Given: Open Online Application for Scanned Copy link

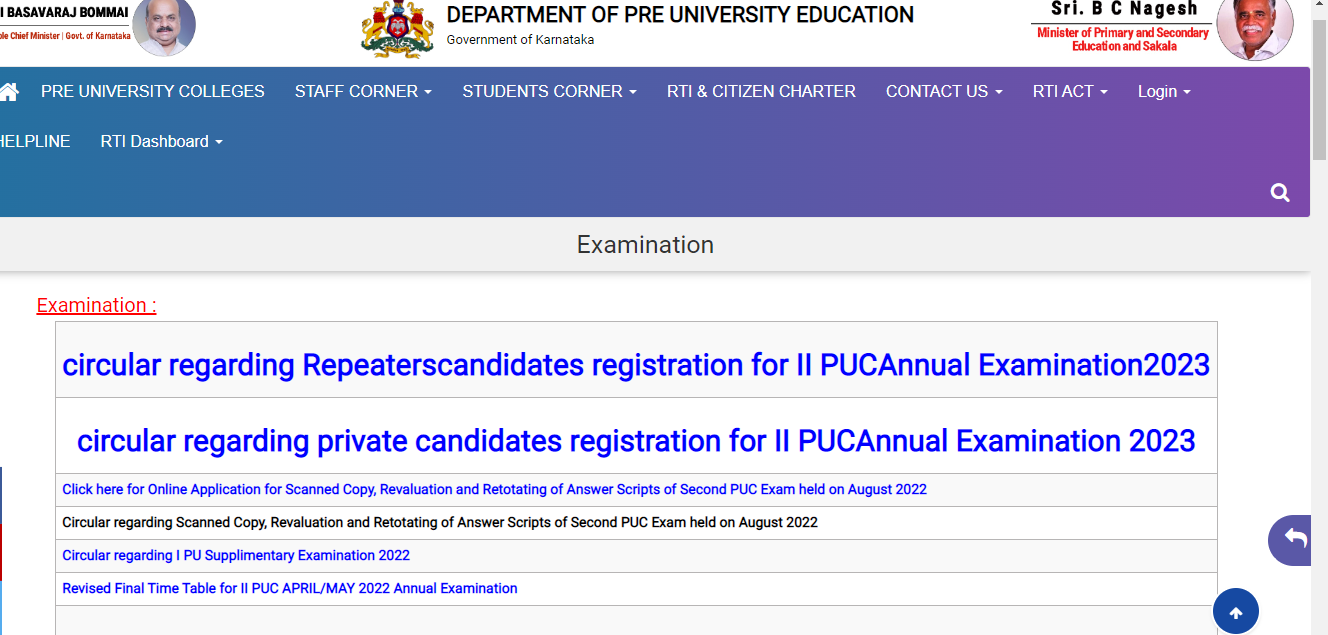Looking at the screenshot, I should [494, 489].
